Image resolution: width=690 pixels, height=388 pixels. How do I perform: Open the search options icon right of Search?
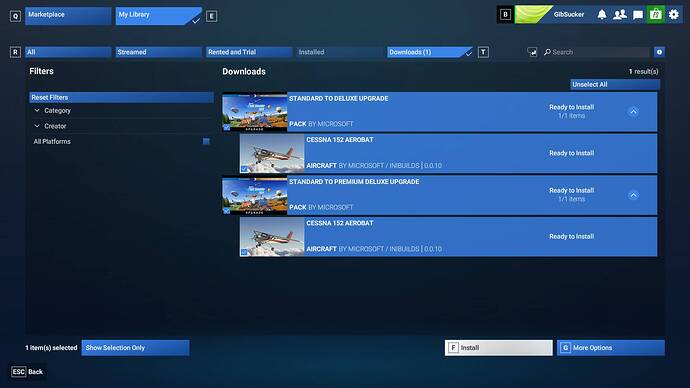point(659,52)
